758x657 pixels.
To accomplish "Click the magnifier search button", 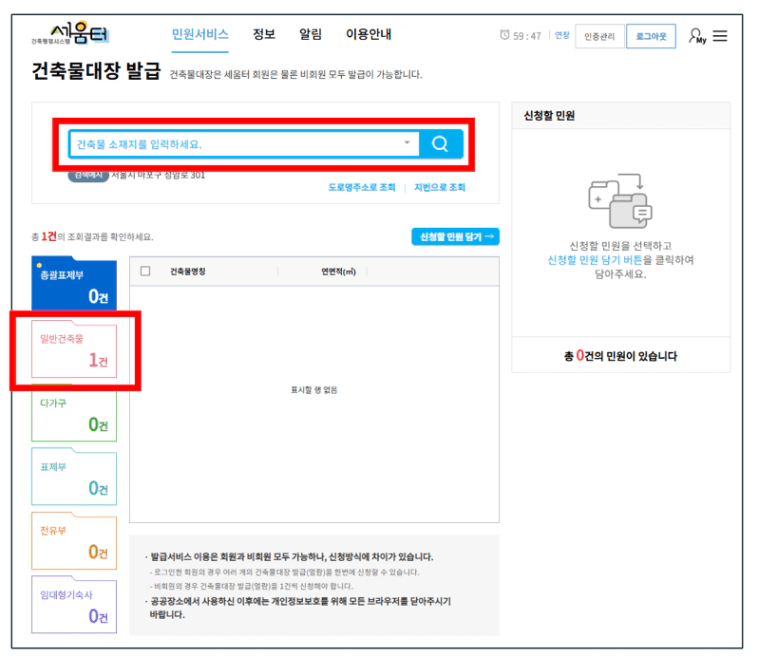I will pyautogui.click(x=440, y=144).
